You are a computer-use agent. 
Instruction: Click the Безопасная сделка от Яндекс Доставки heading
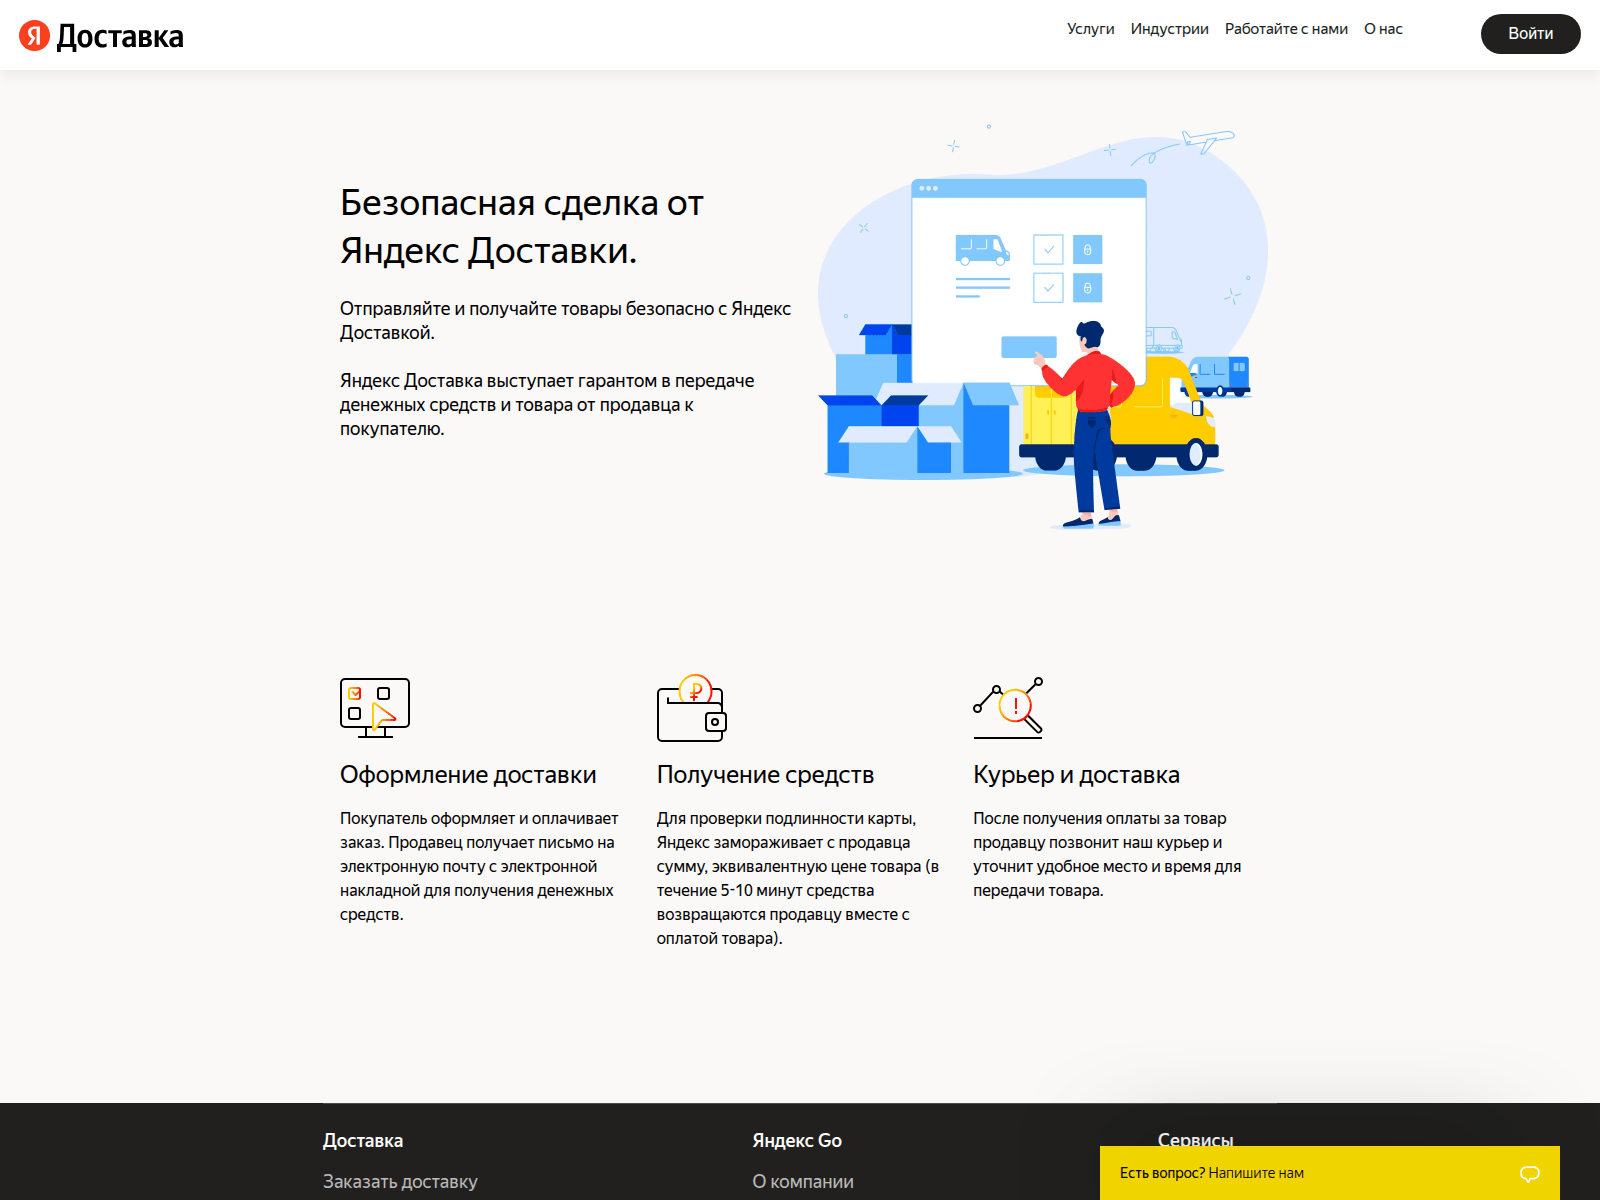coord(521,227)
